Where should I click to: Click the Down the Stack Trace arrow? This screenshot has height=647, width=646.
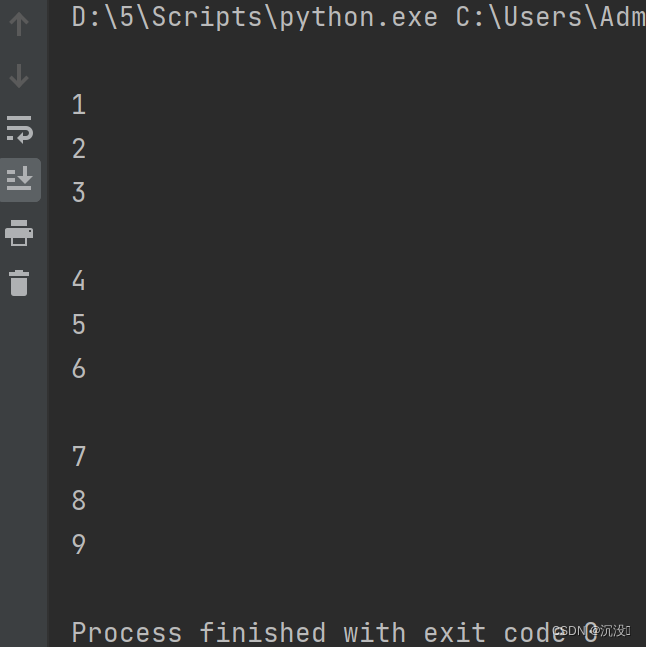19,76
